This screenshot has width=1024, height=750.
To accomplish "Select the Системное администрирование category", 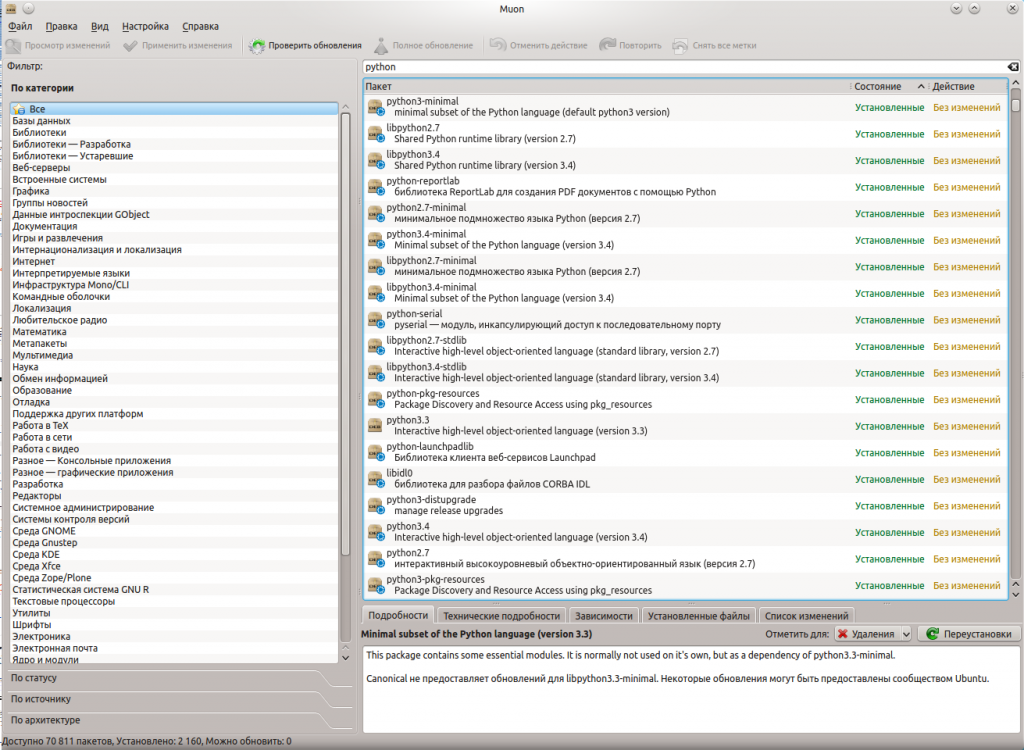I will tap(174, 508).
